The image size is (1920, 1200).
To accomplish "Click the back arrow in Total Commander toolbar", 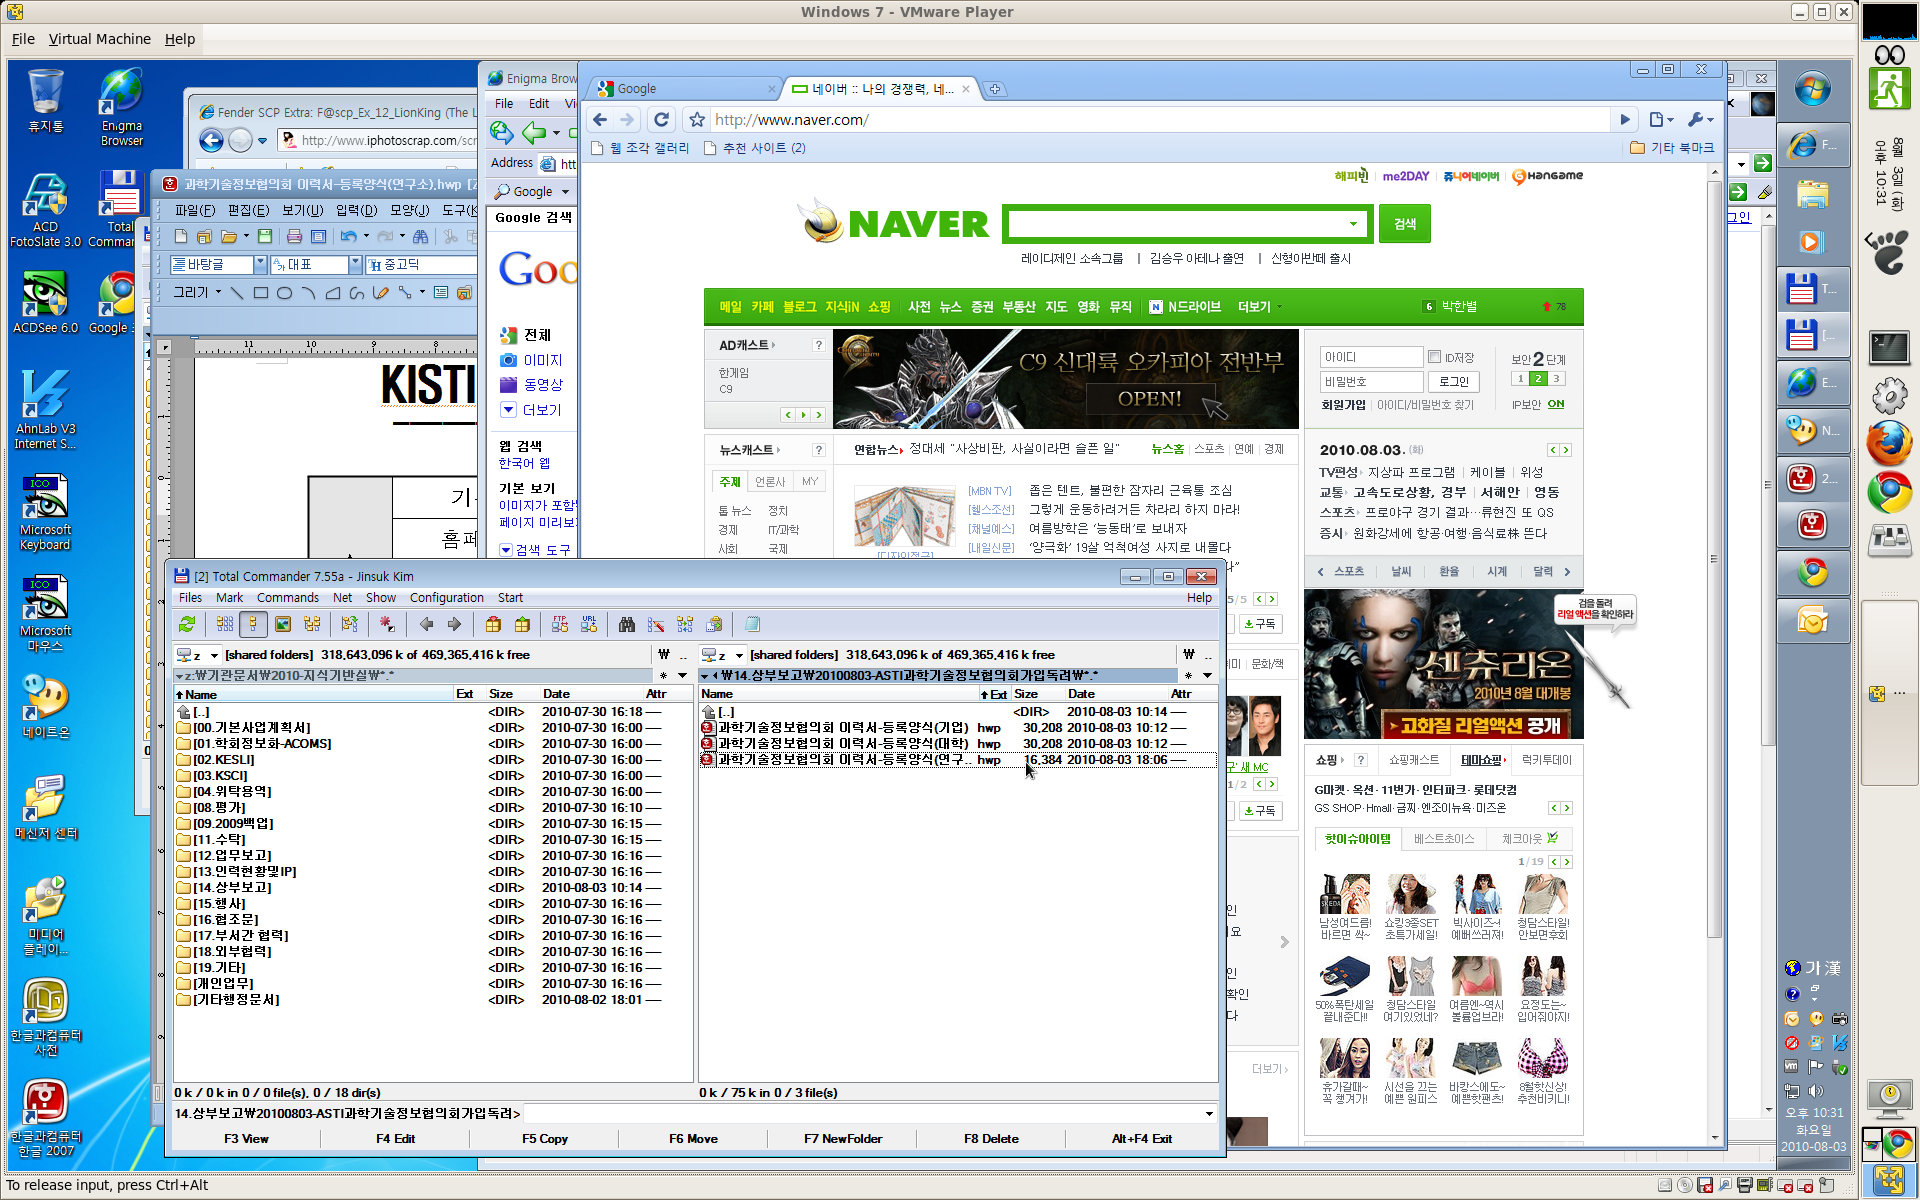I will click(x=427, y=625).
